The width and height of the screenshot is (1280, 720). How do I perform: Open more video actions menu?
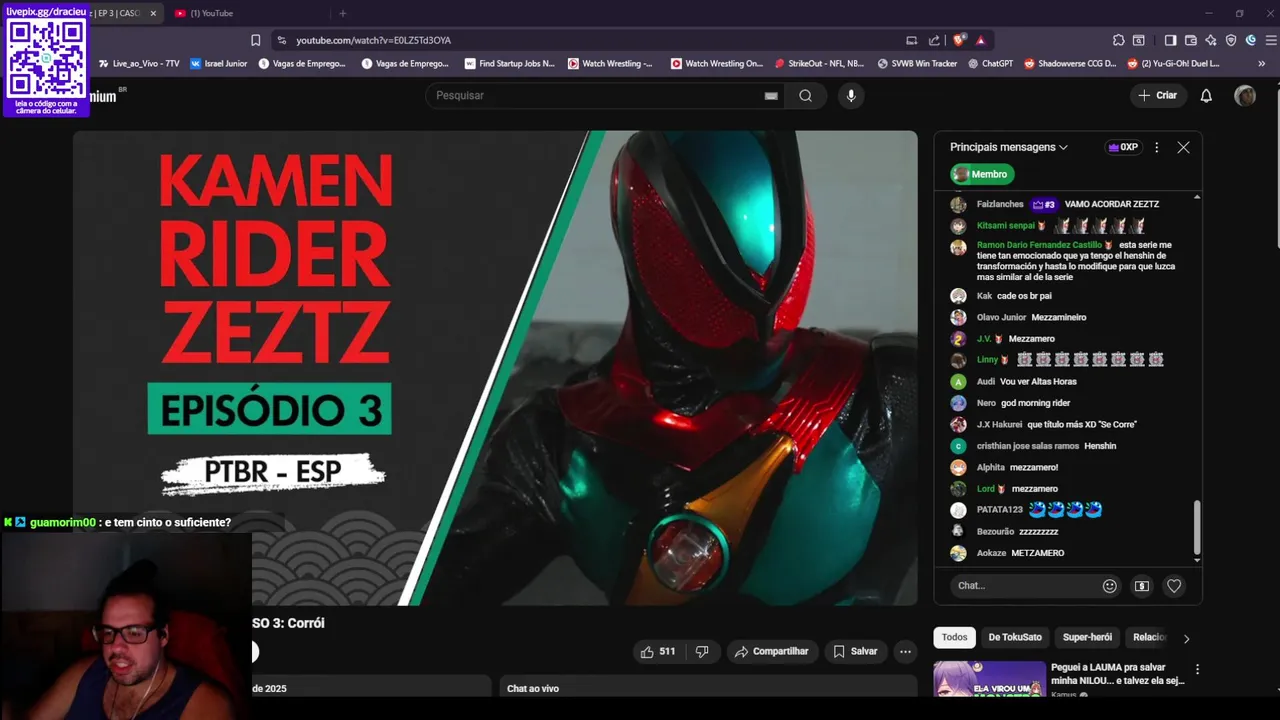coord(905,651)
